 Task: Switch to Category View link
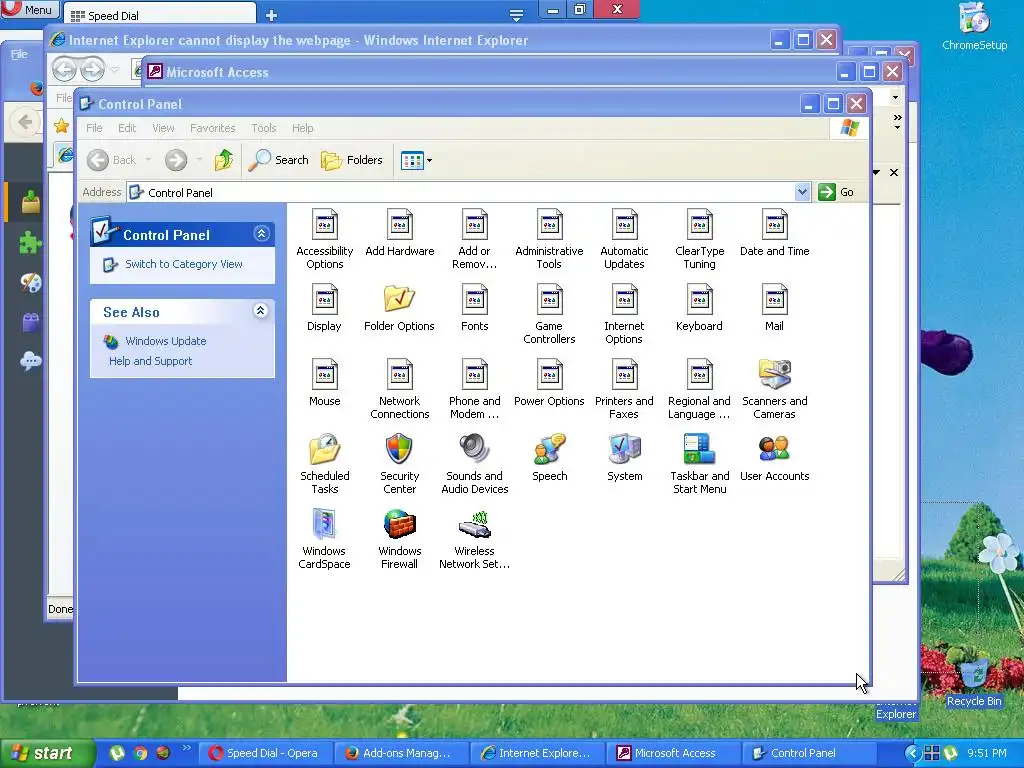[x=184, y=264]
